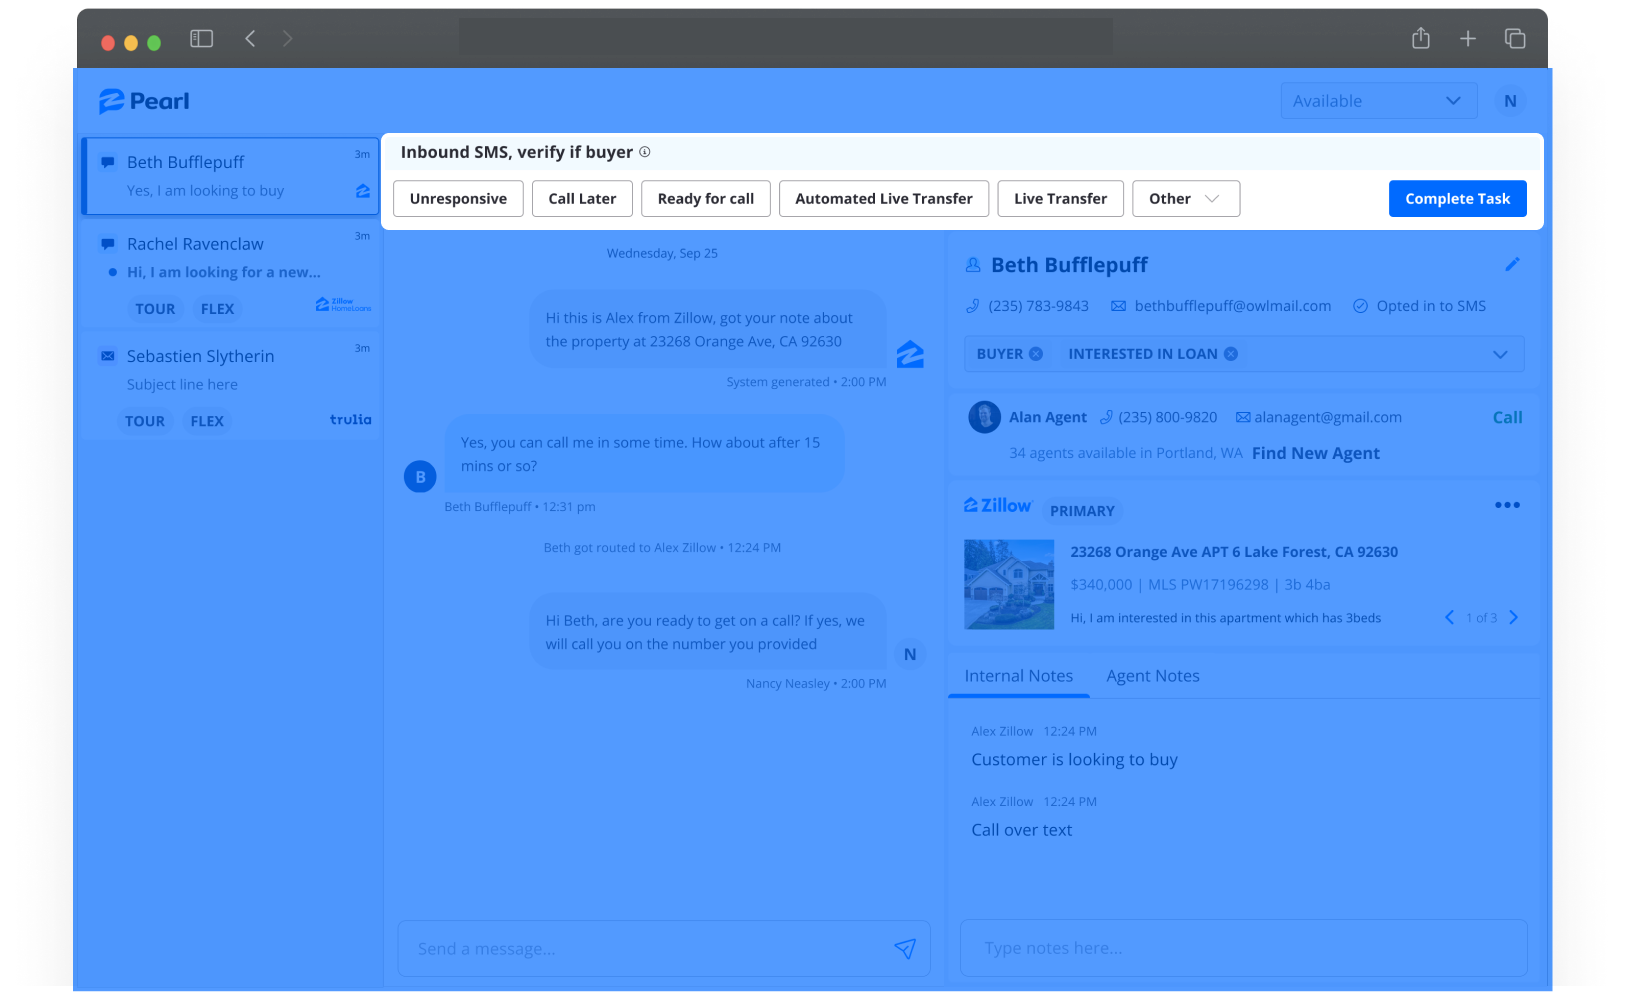Add a new browser tab

tap(1468, 38)
